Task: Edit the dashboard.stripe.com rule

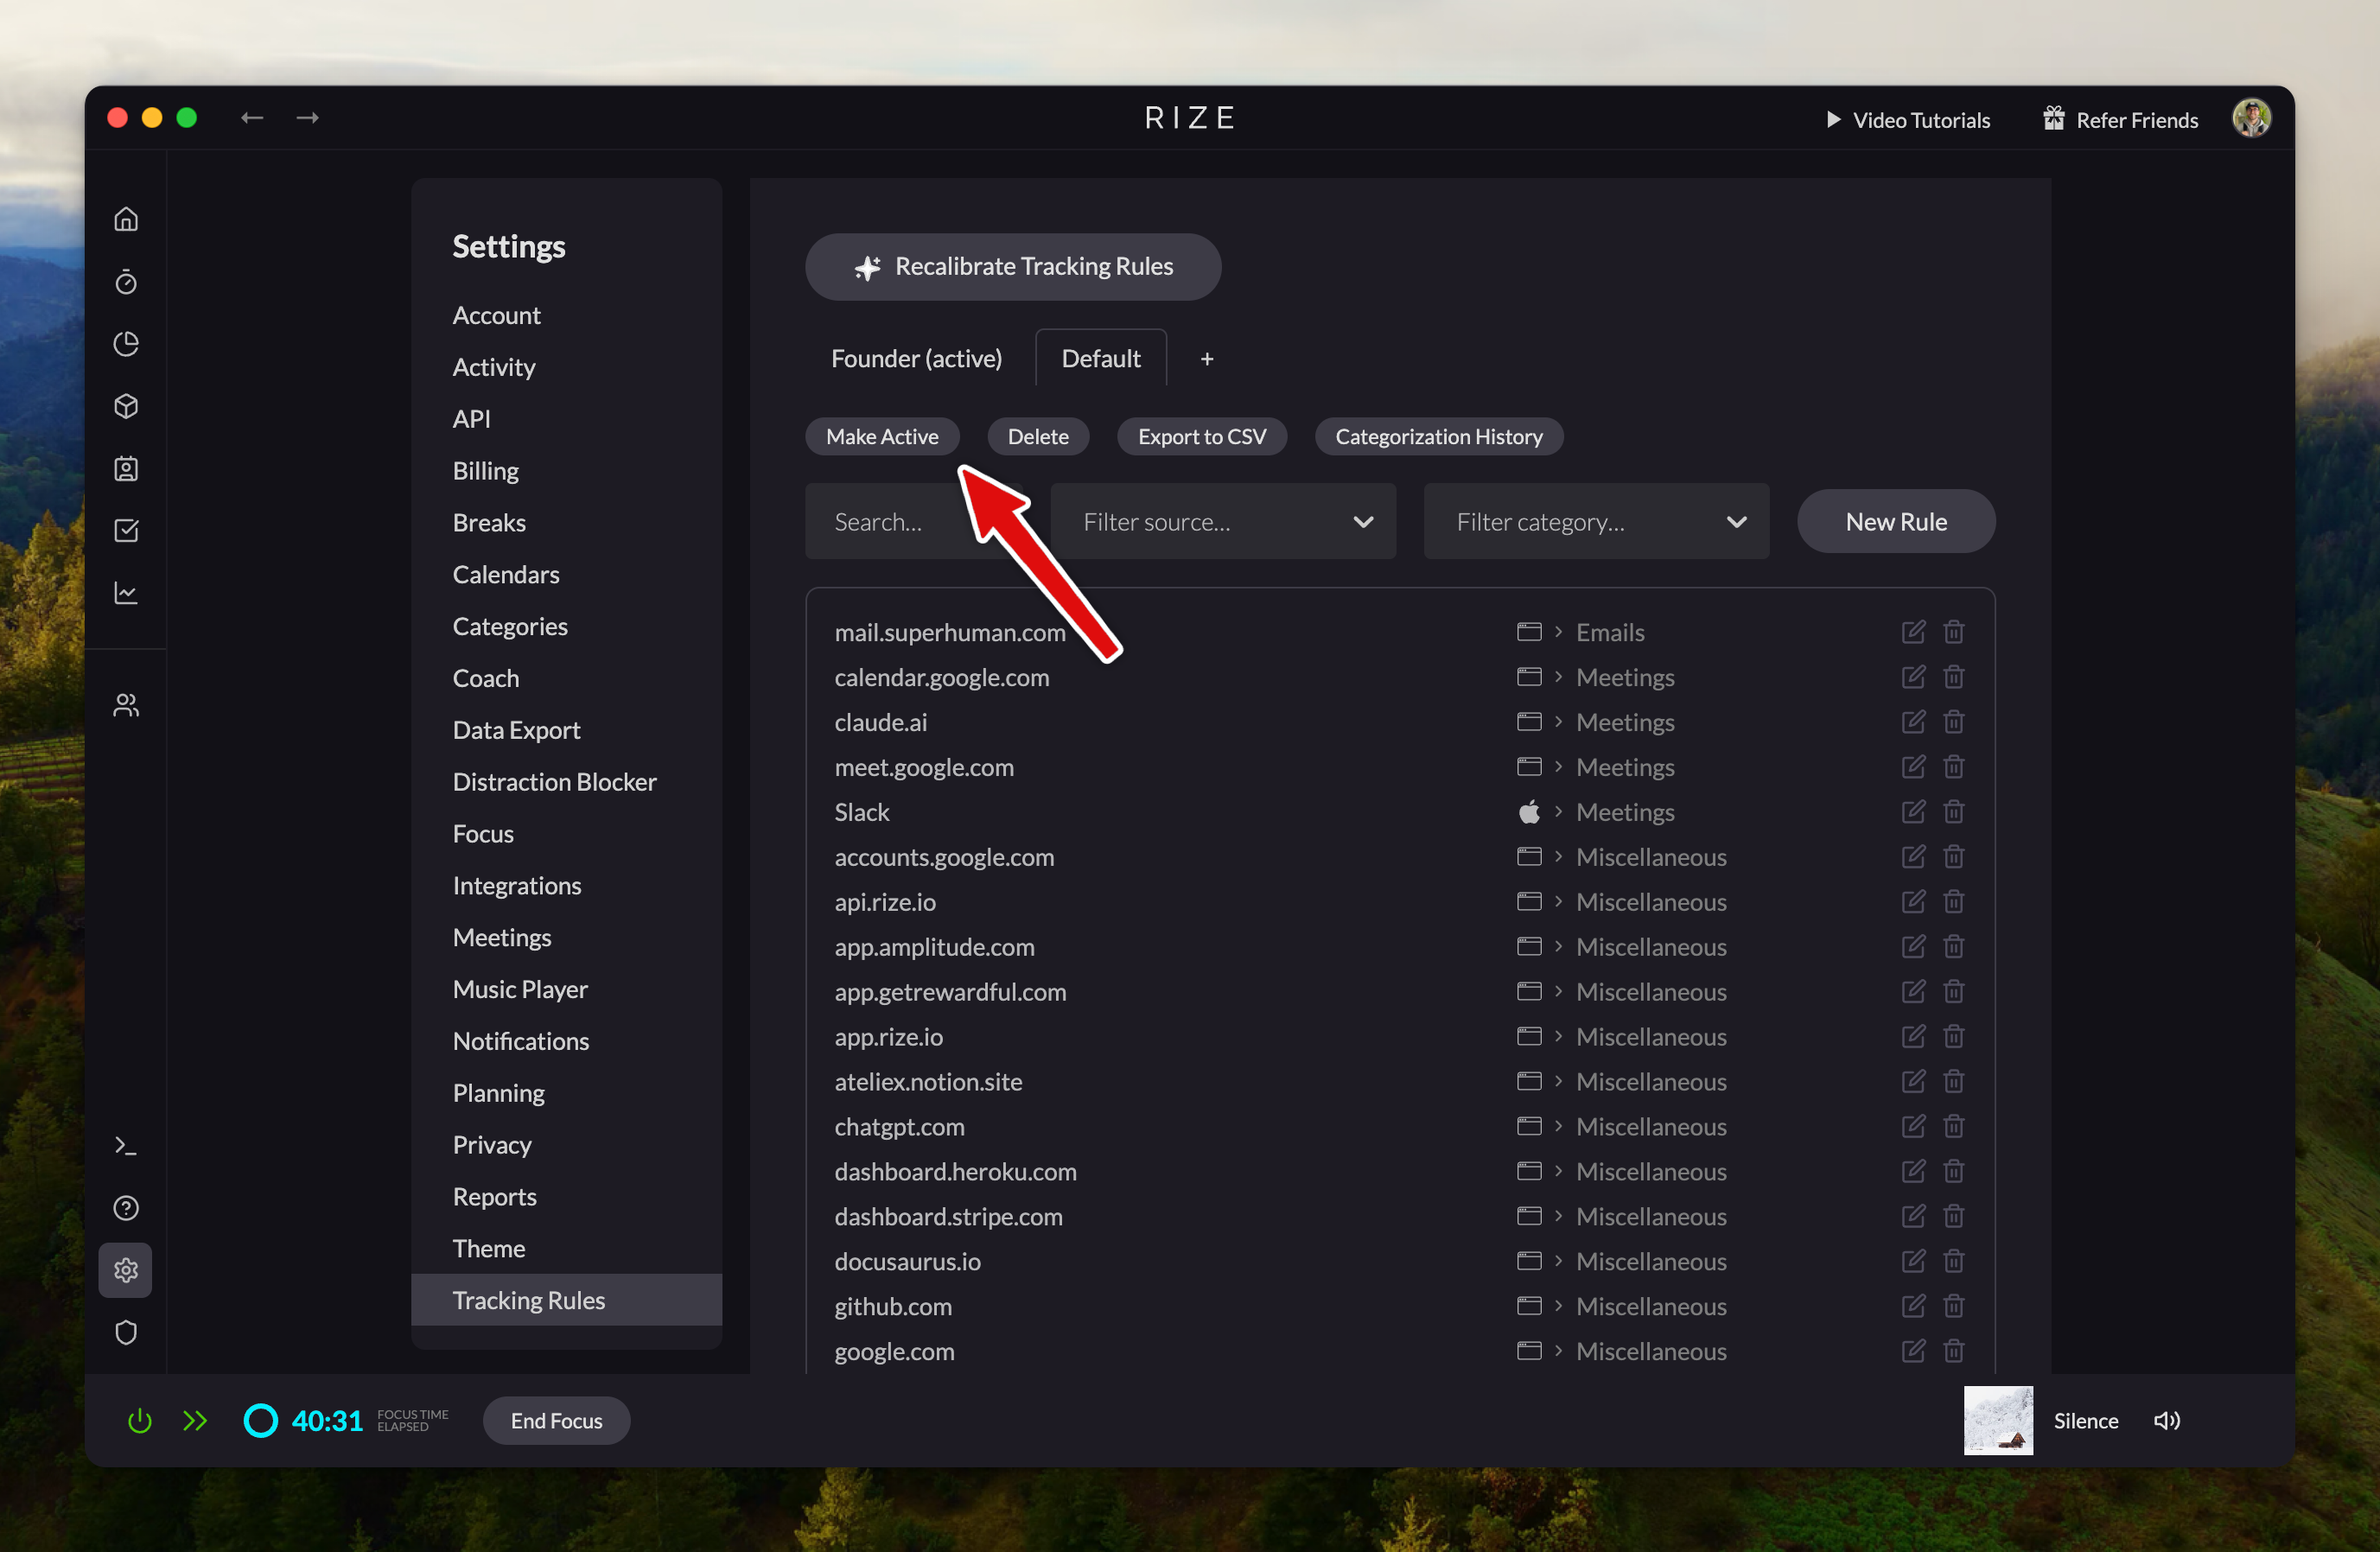Action: click(1913, 1216)
